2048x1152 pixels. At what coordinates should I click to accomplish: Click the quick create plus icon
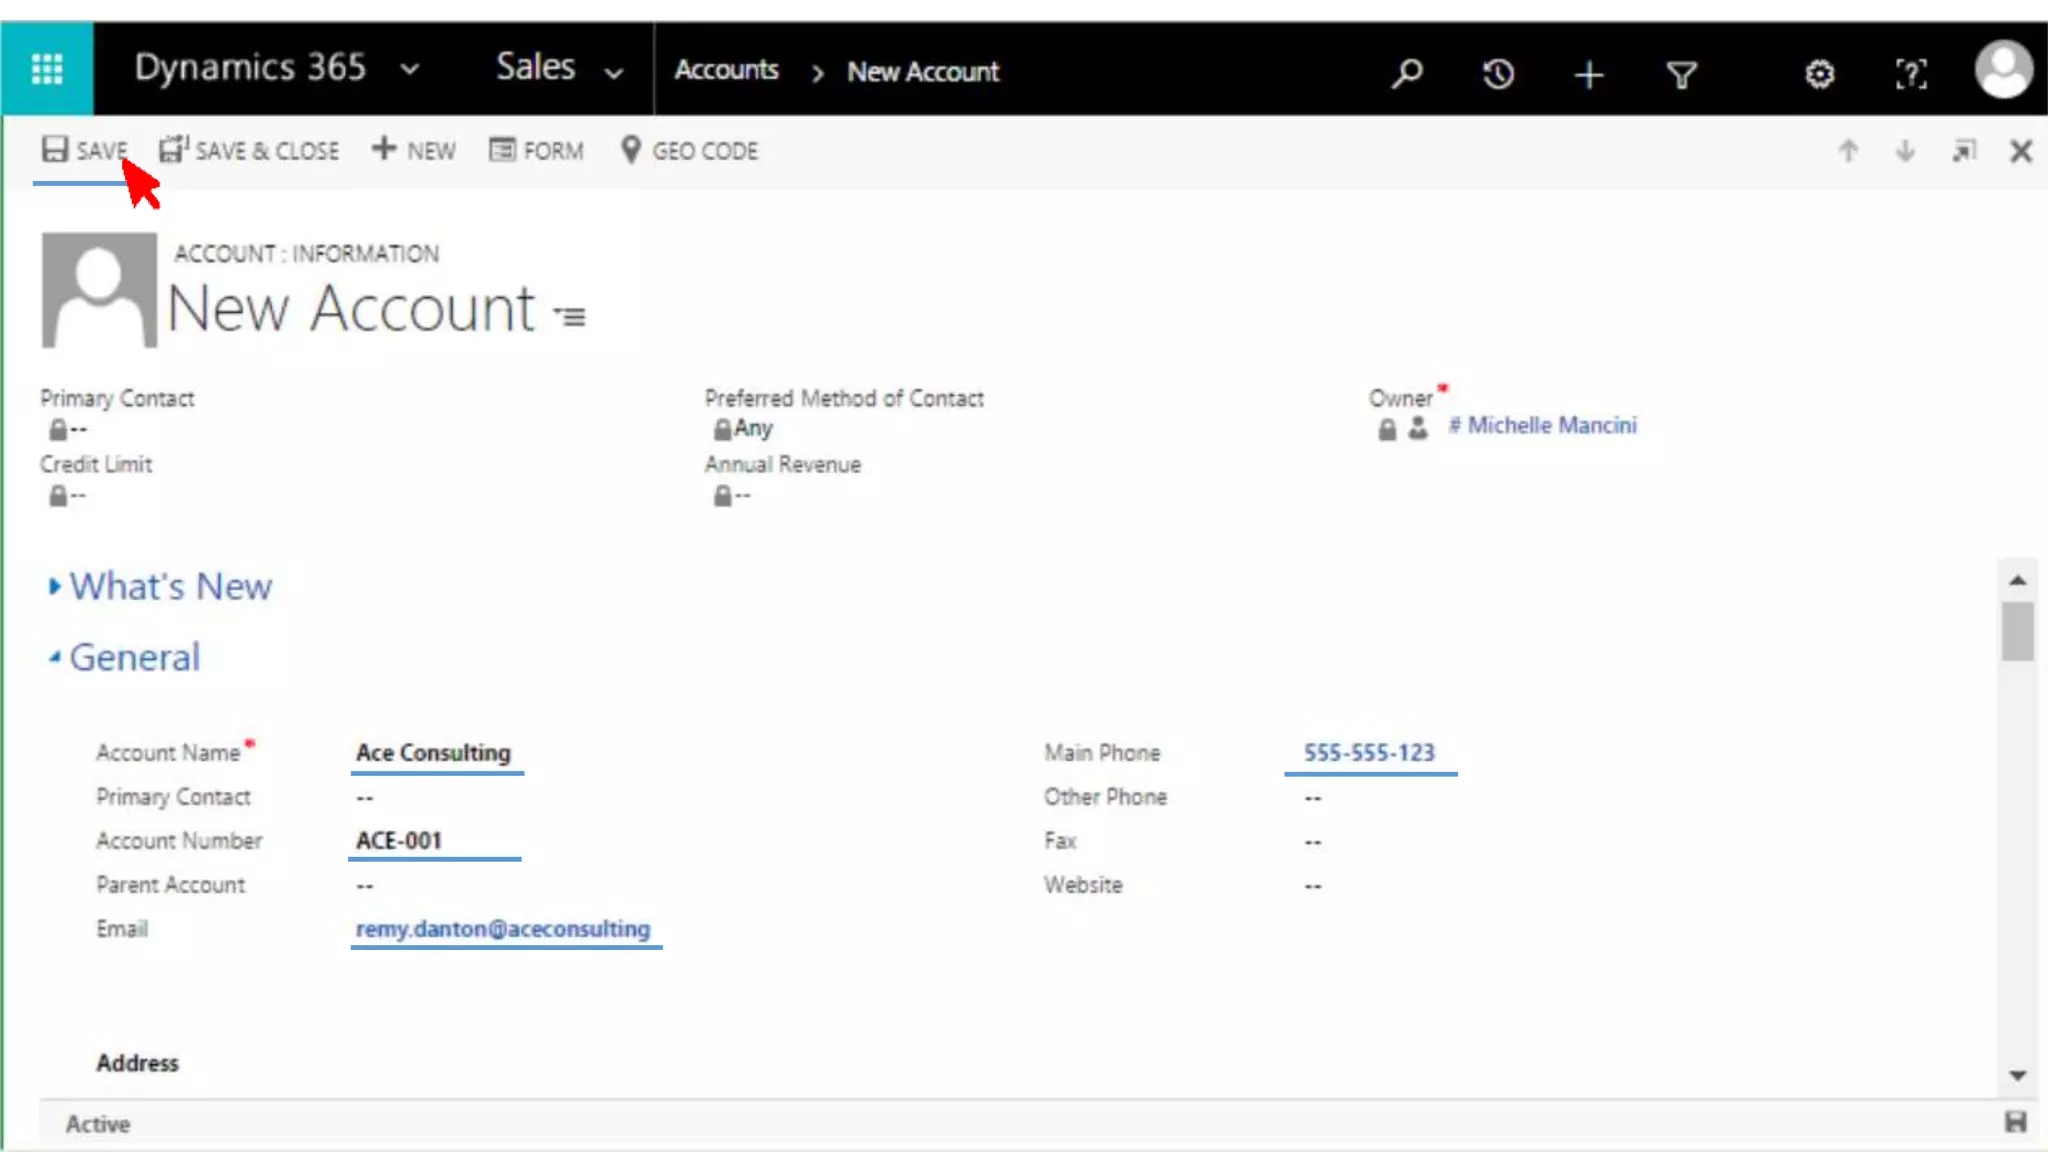point(1588,74)
